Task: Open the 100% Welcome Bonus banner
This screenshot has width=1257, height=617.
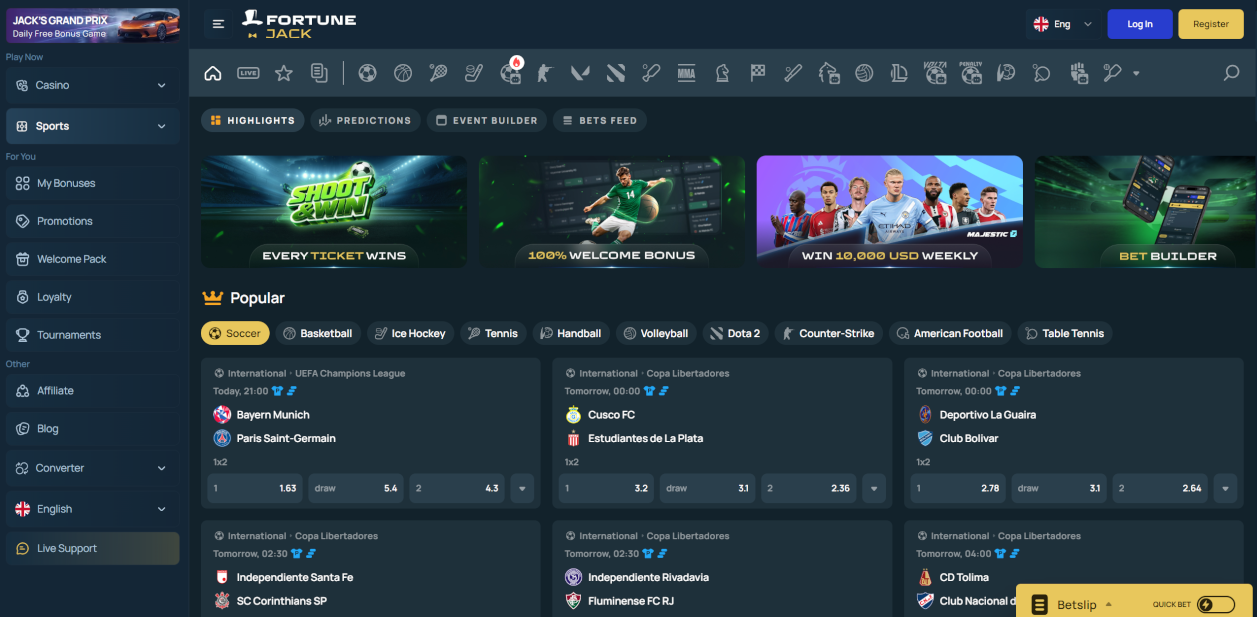Action: point(612,211)
